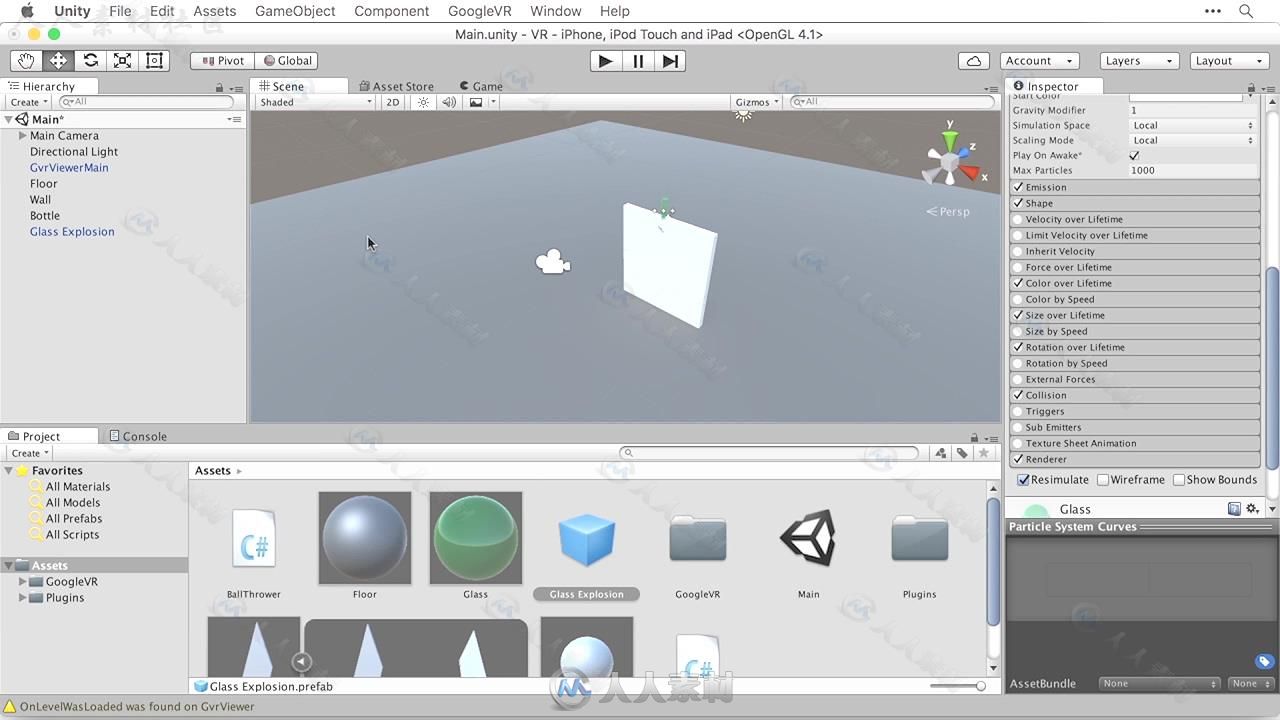The image size is (1280, 720).
Task: Disable Collision module
Action: coord(1018,395)
